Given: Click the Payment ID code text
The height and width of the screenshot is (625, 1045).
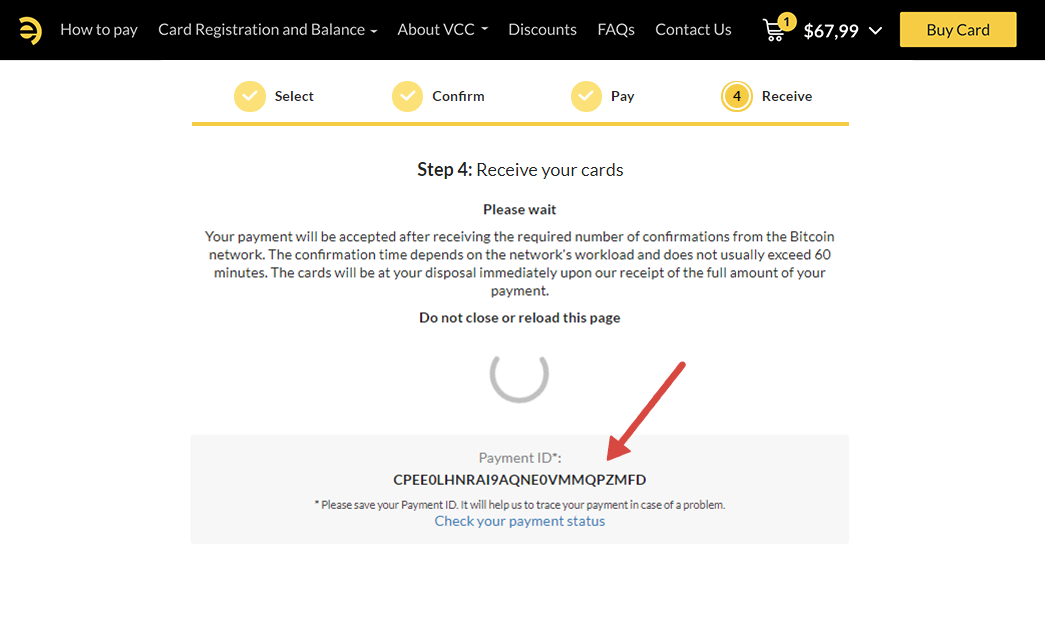Looking at the screenshot, I should [x=520, y=480].
